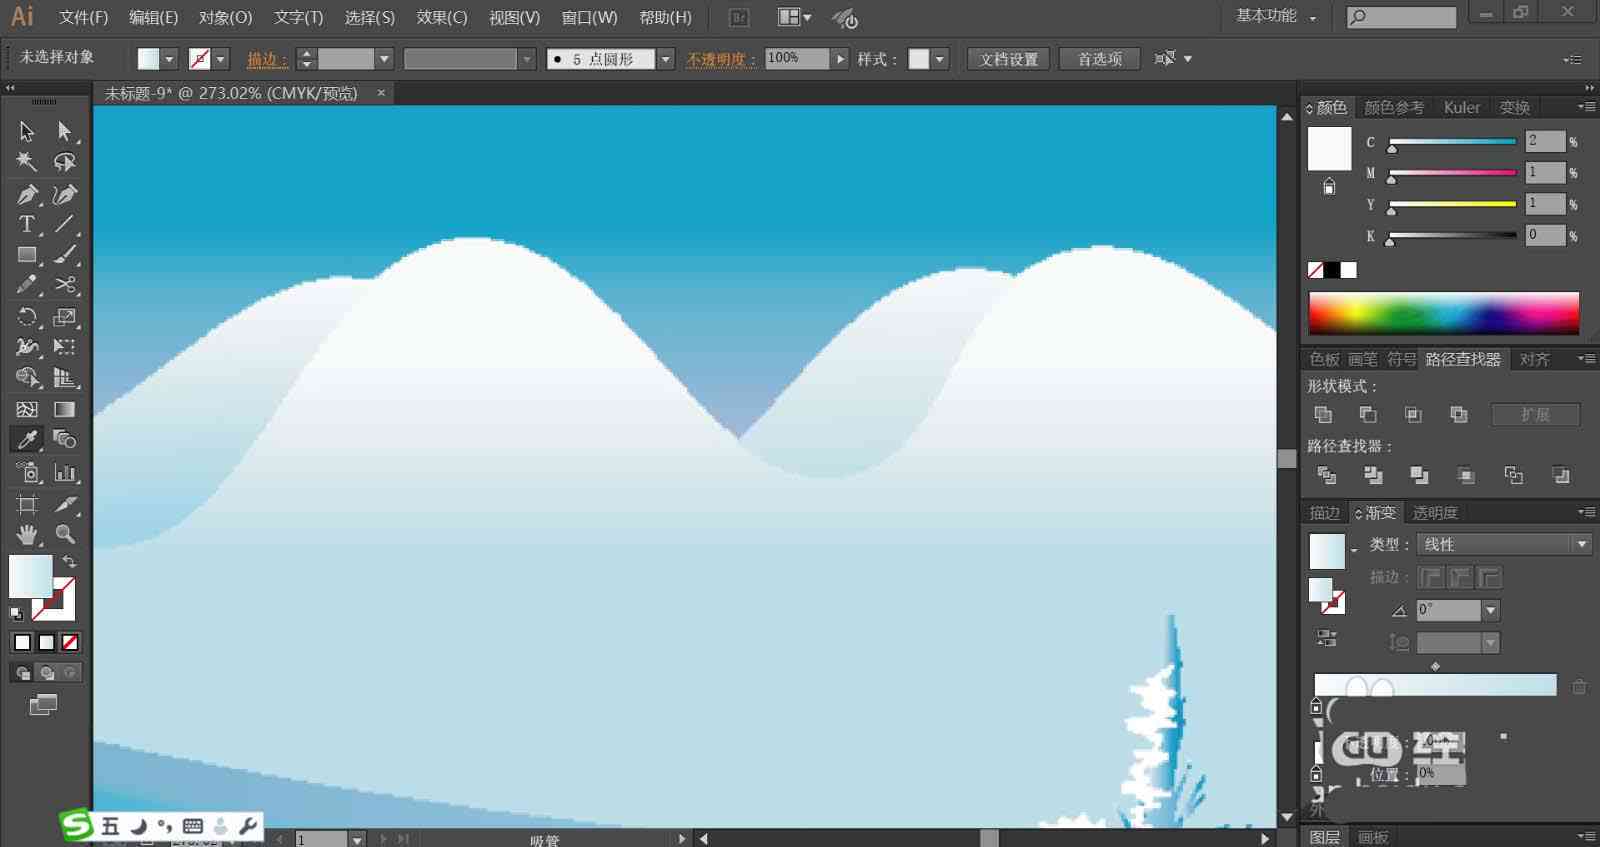This screenshot has width=1600, height=847.
Task: Open the arrange documents dropdown
Action: [x=795, y=17]
